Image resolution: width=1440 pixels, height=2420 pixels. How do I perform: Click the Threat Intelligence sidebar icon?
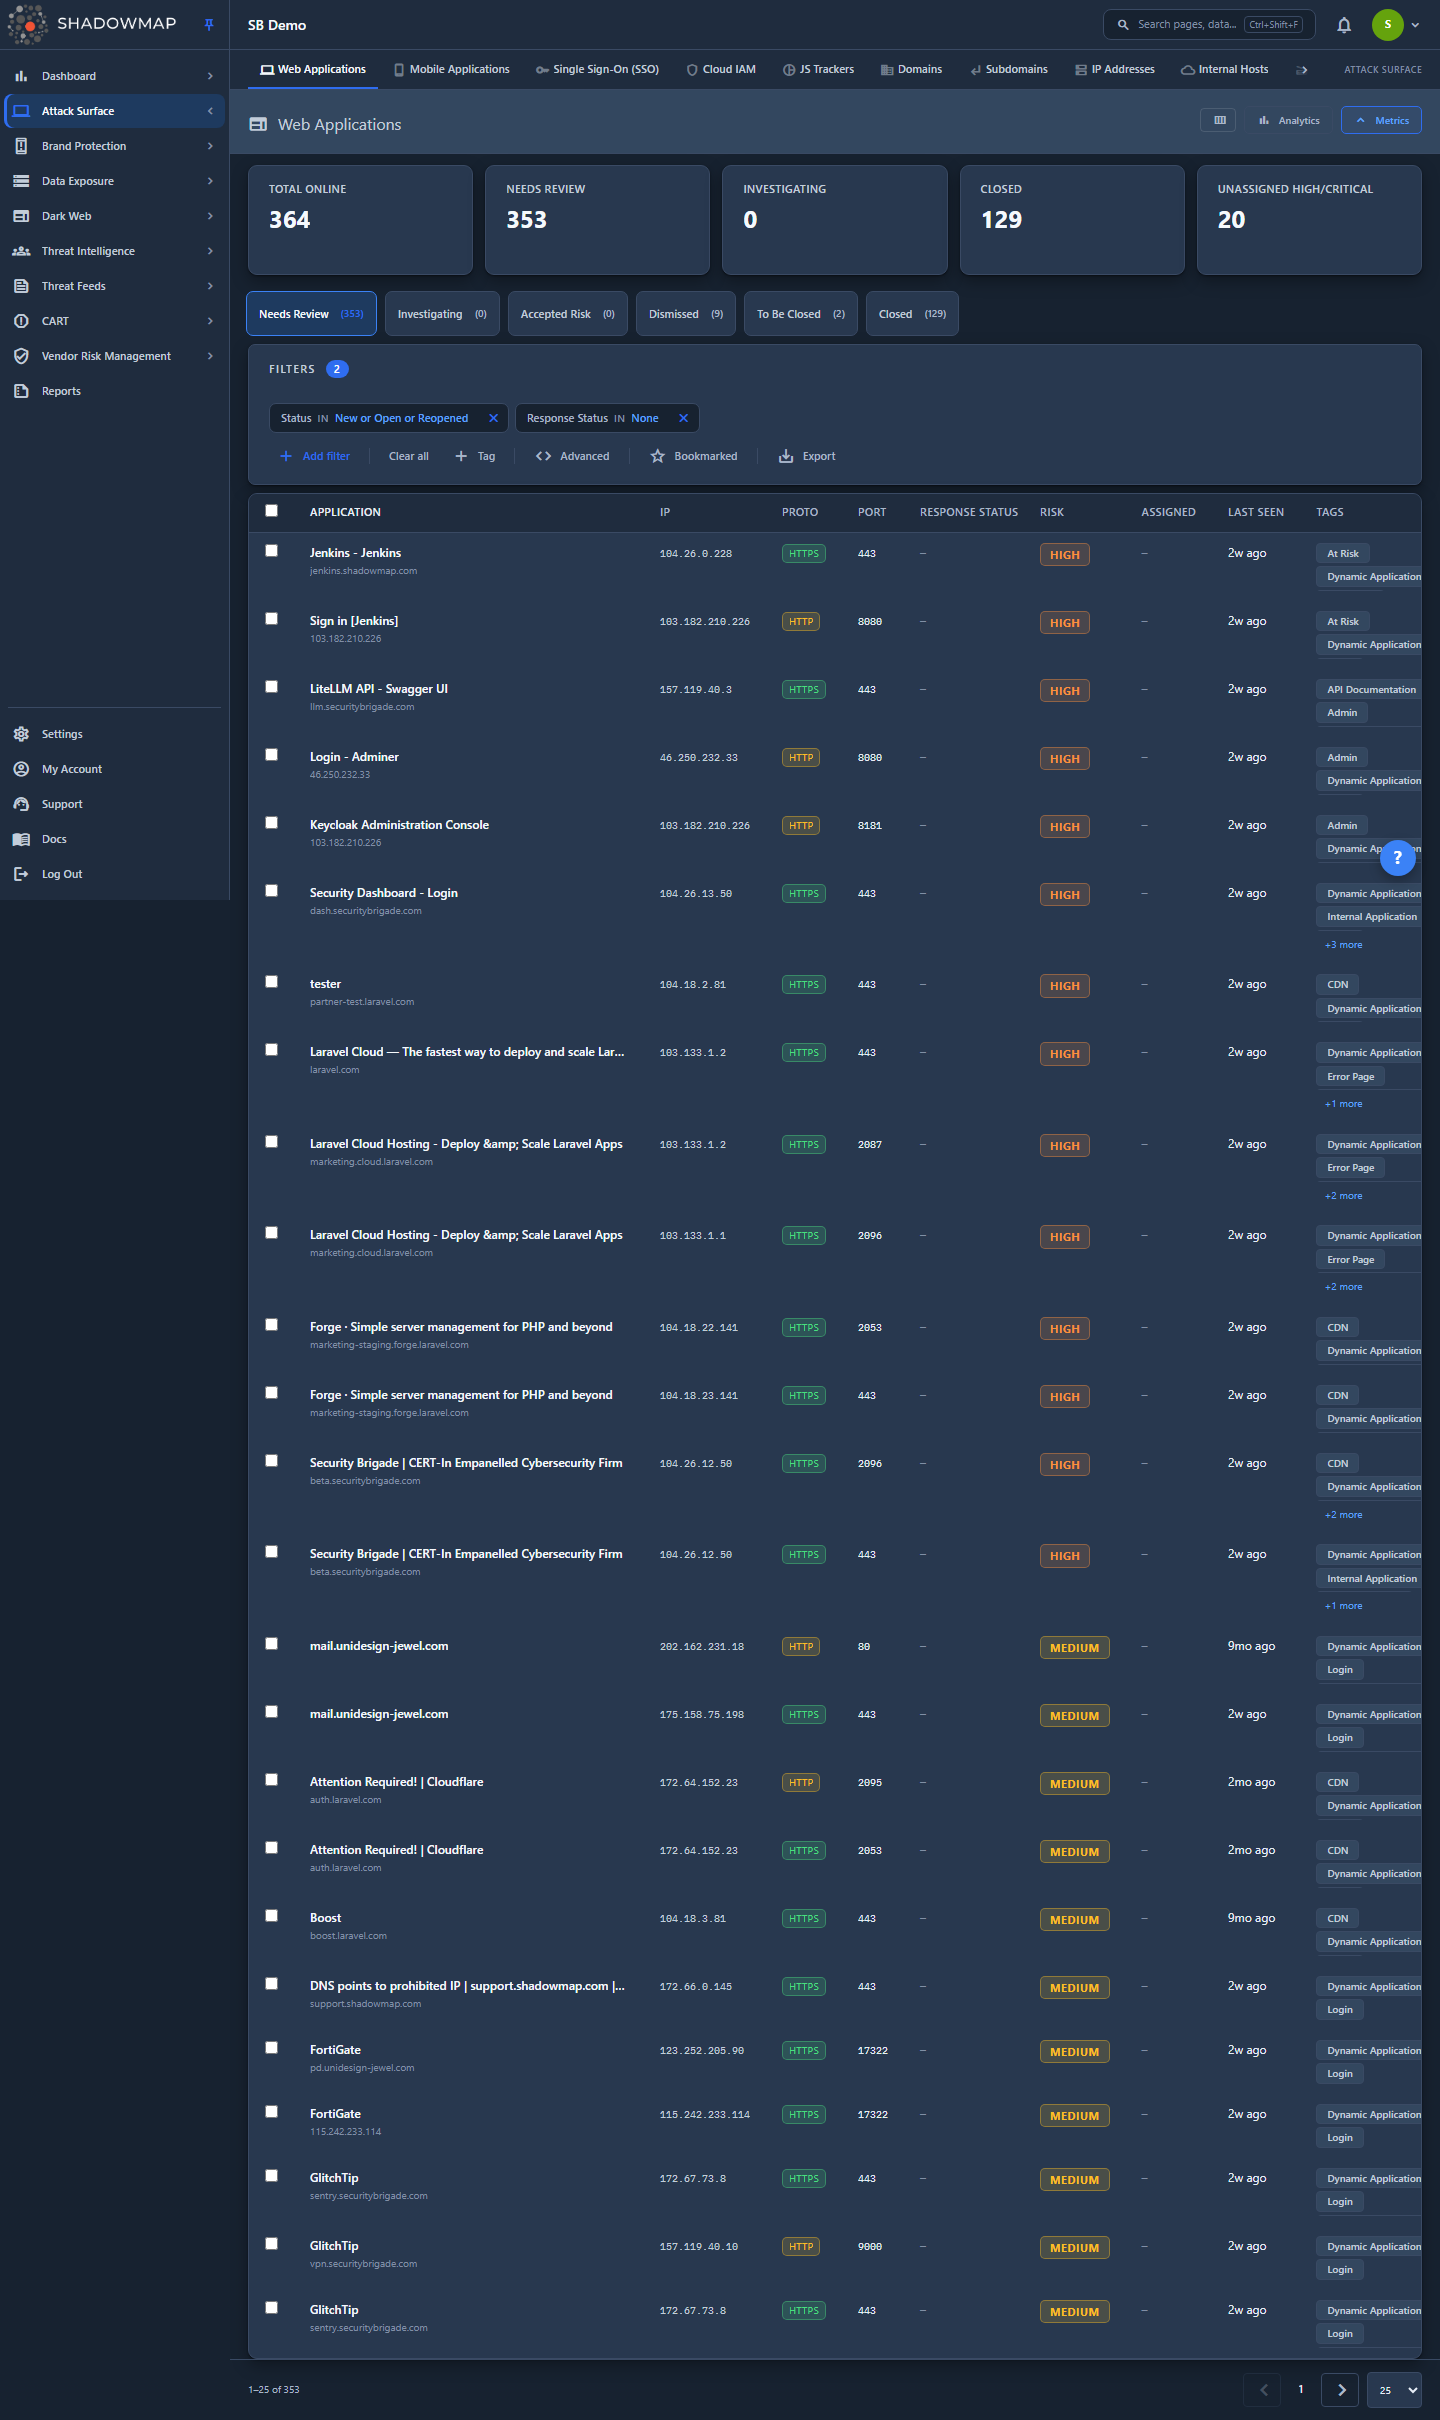(x=21, y=251)
